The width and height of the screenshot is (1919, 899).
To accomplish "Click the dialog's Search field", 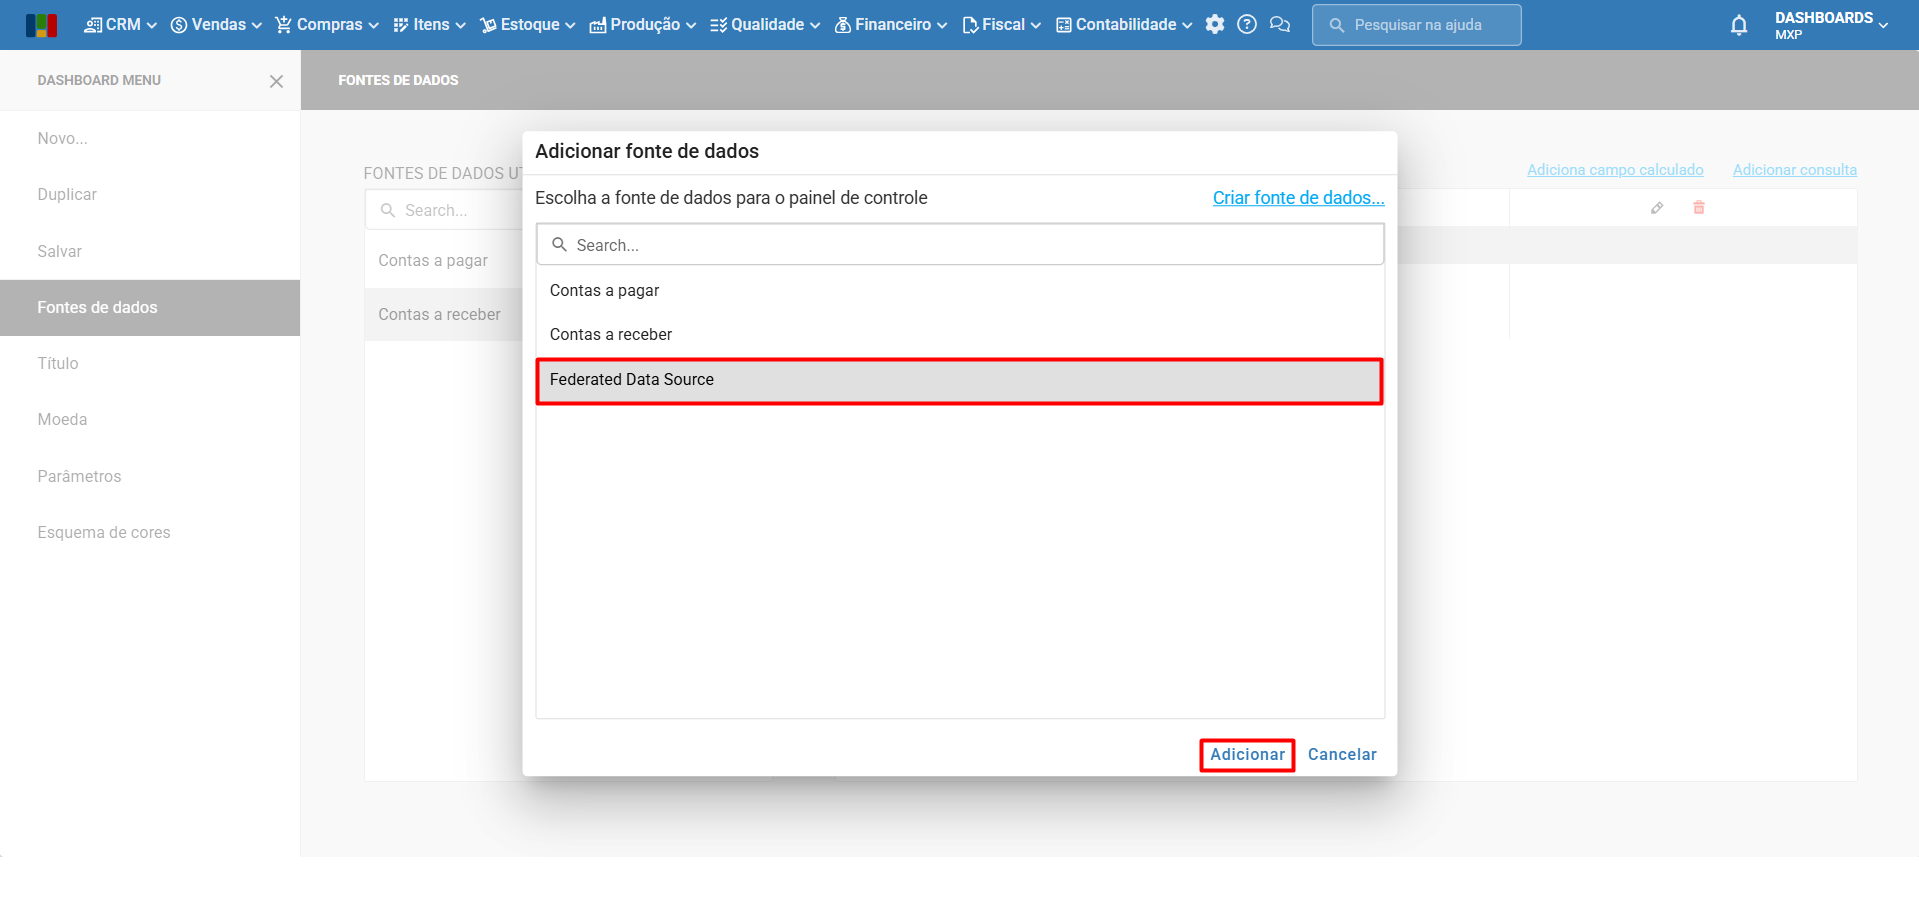I will tap(960, 245).
